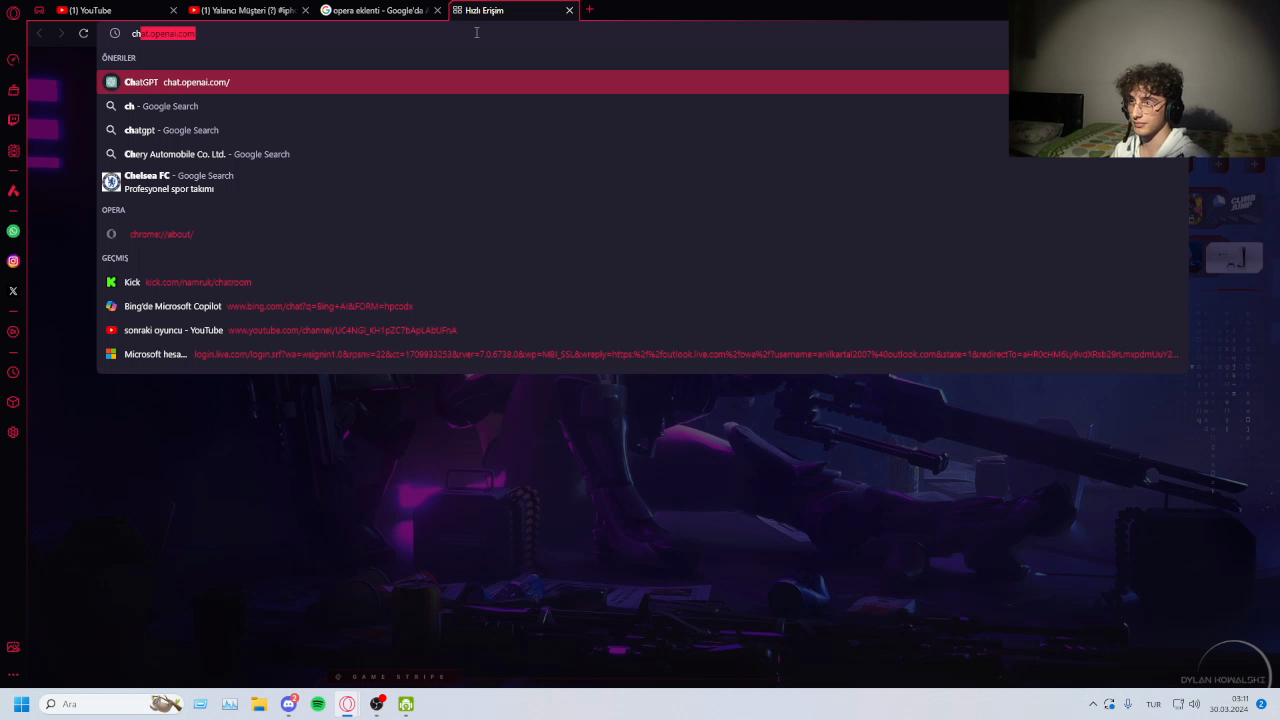Screen dimensions: 1280x720
Task: Open GX Cleaner briefcase icon in sidebar
Action: pos(13,90)
